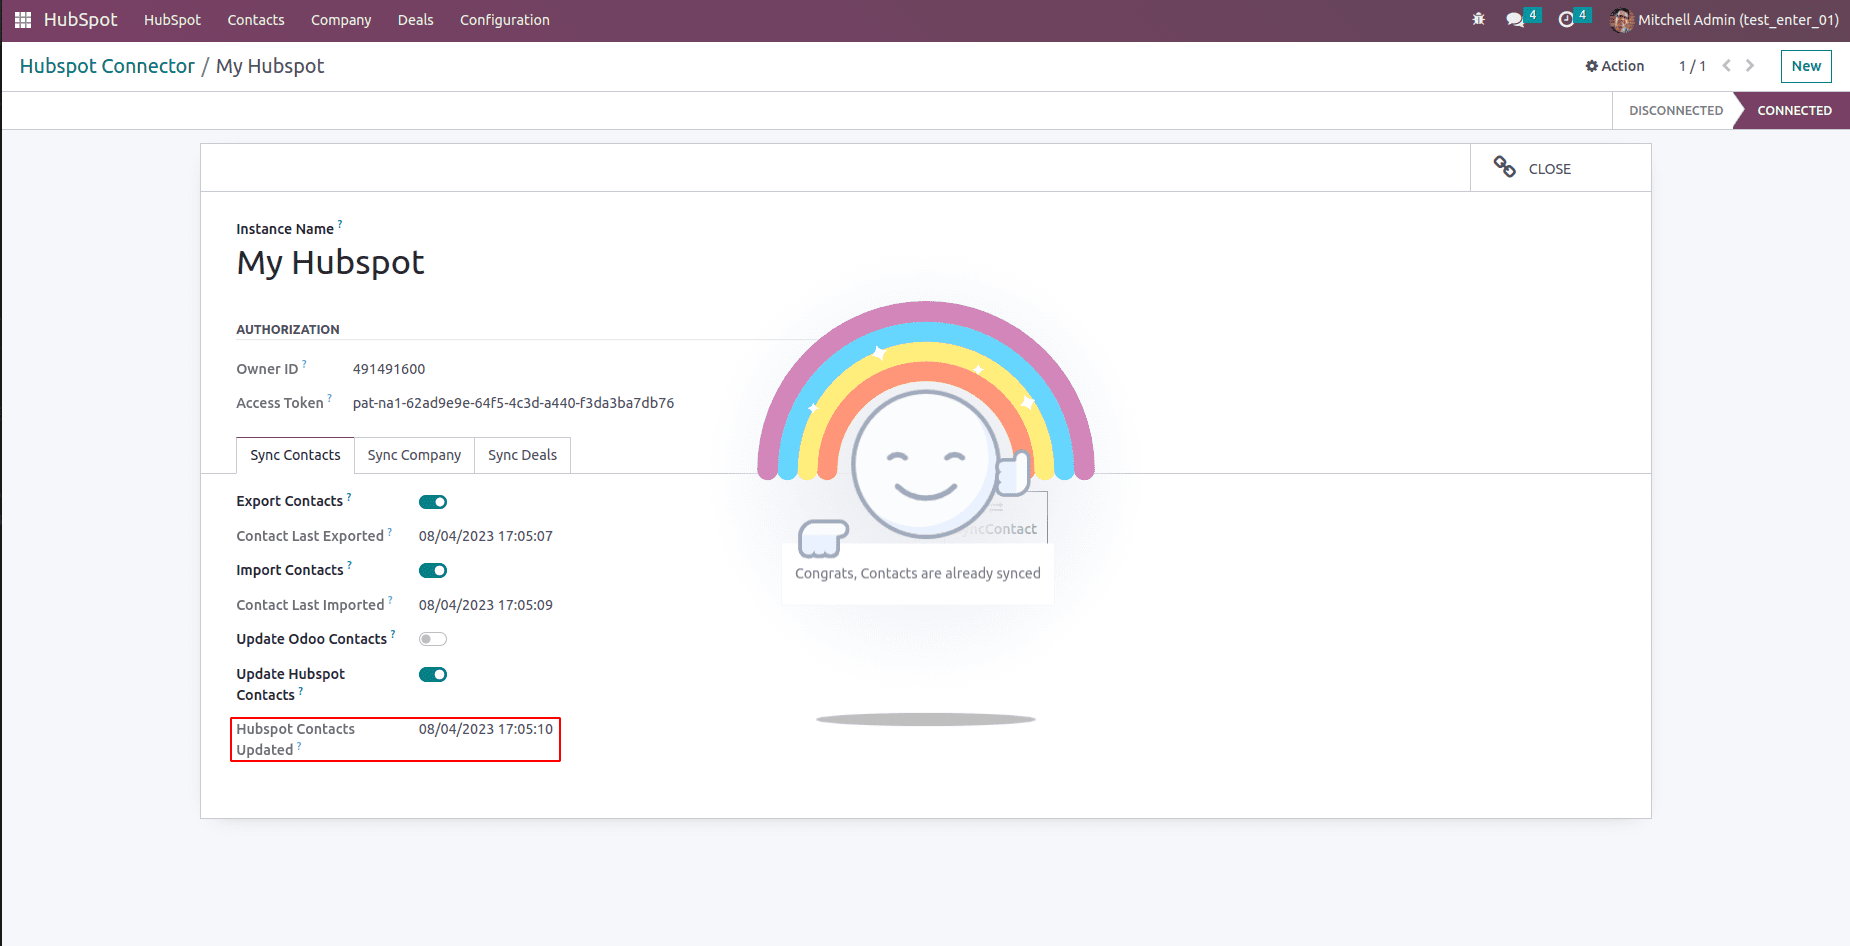1850x946 pixels.
Task: Set status to DISCONNECTED
Action: click(x=1675, y=111)
